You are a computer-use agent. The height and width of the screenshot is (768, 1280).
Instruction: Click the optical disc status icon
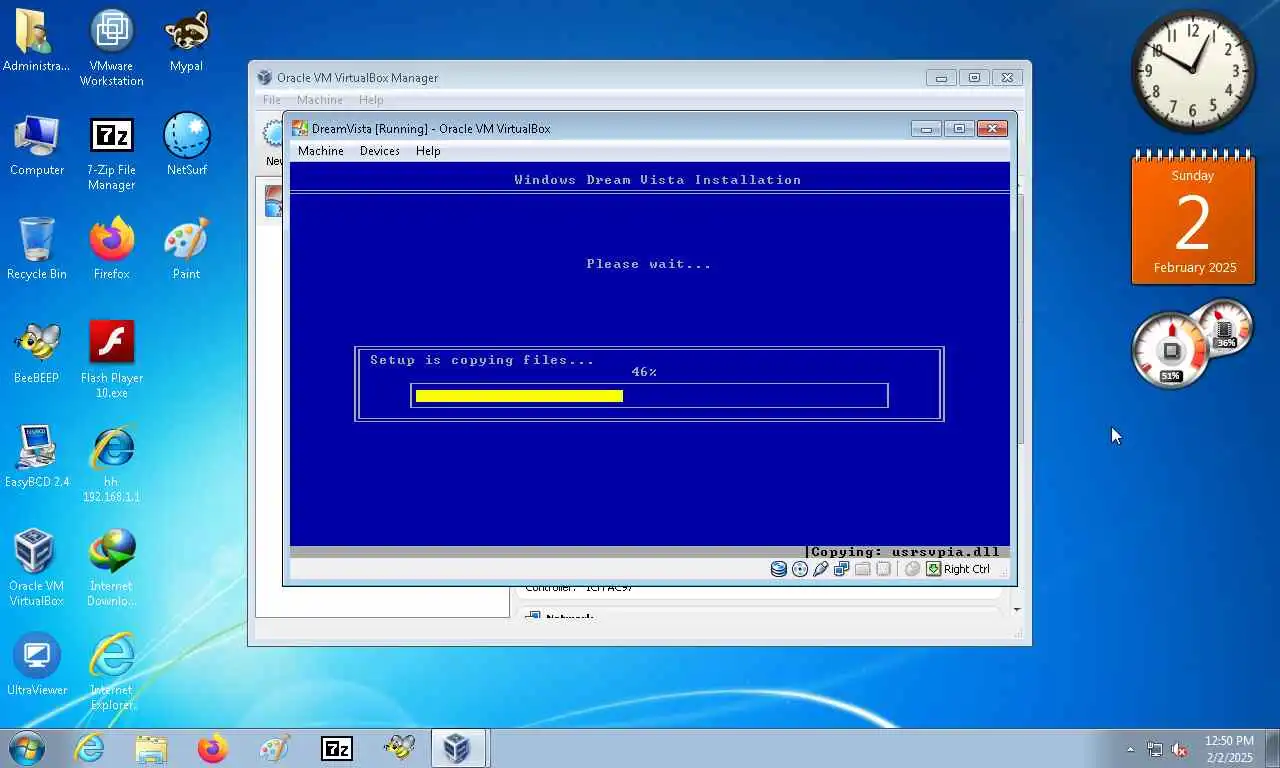tap(799, 569)
